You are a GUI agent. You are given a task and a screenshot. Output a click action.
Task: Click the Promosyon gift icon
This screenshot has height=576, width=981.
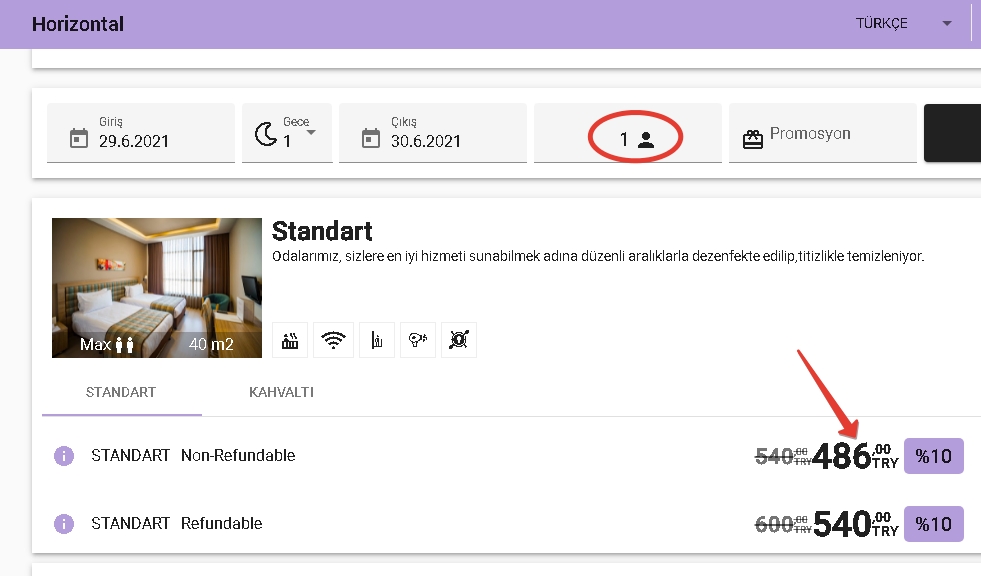[752, 139]
